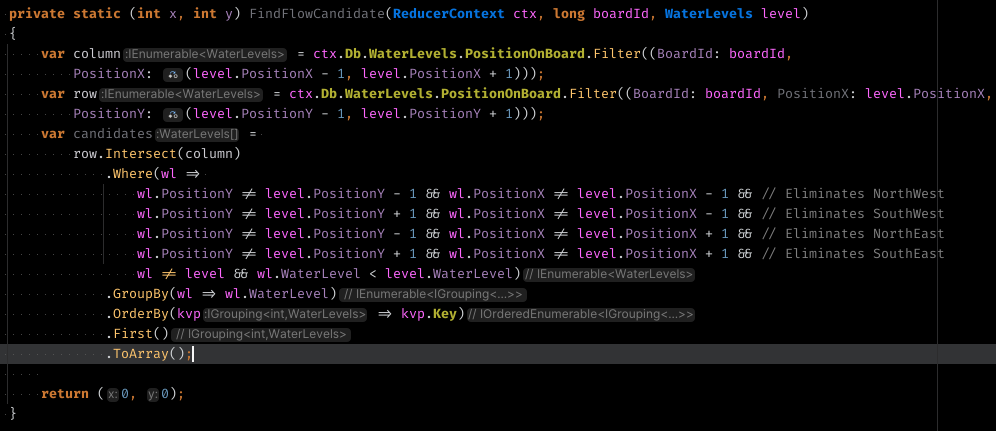Click the 'level' parameter name in signature
Image resolution: width=996 pixels, height=431 pixels.
[x=779, y=14]
